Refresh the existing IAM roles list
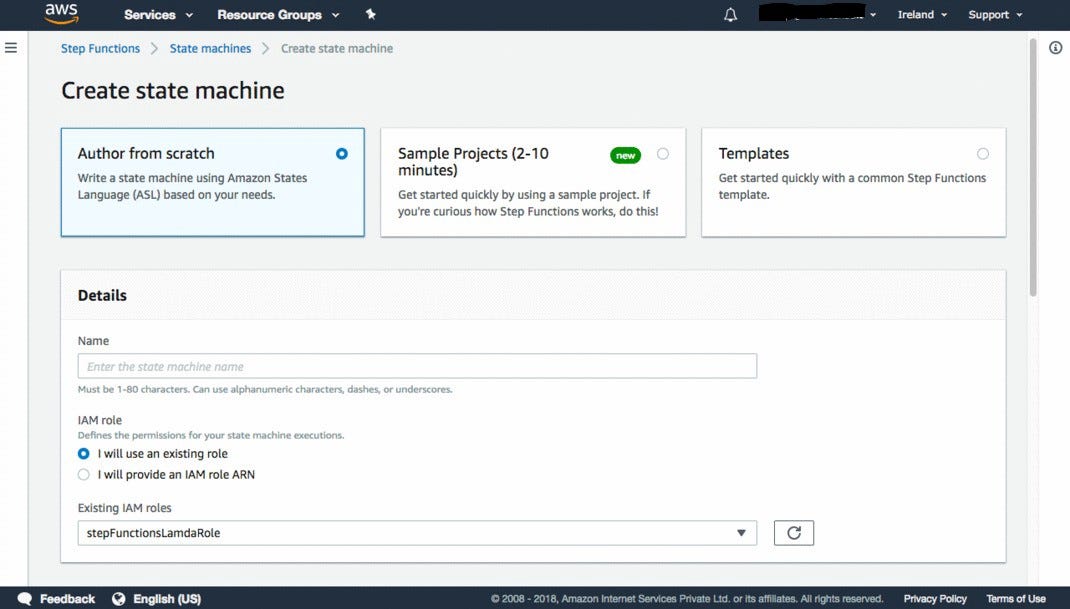This screenshot has height=609, width=1070. pos(794,533)
